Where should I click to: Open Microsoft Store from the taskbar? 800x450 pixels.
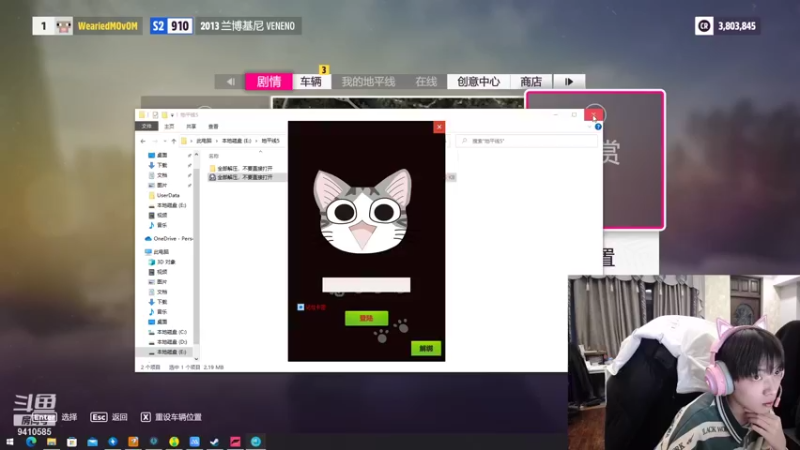pyautogui.click(x=72, y=442)
